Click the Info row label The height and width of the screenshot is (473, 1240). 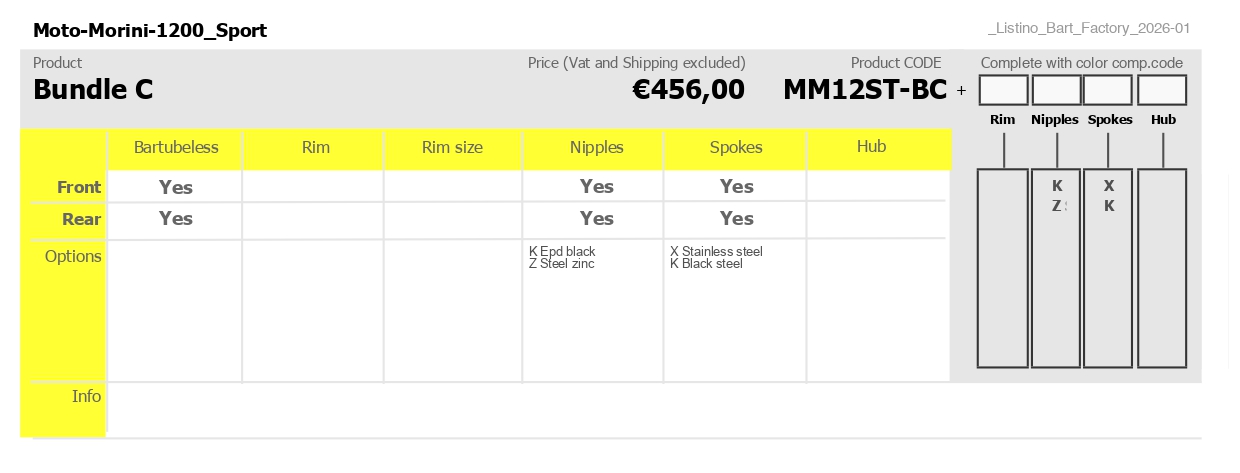(87, 396)
